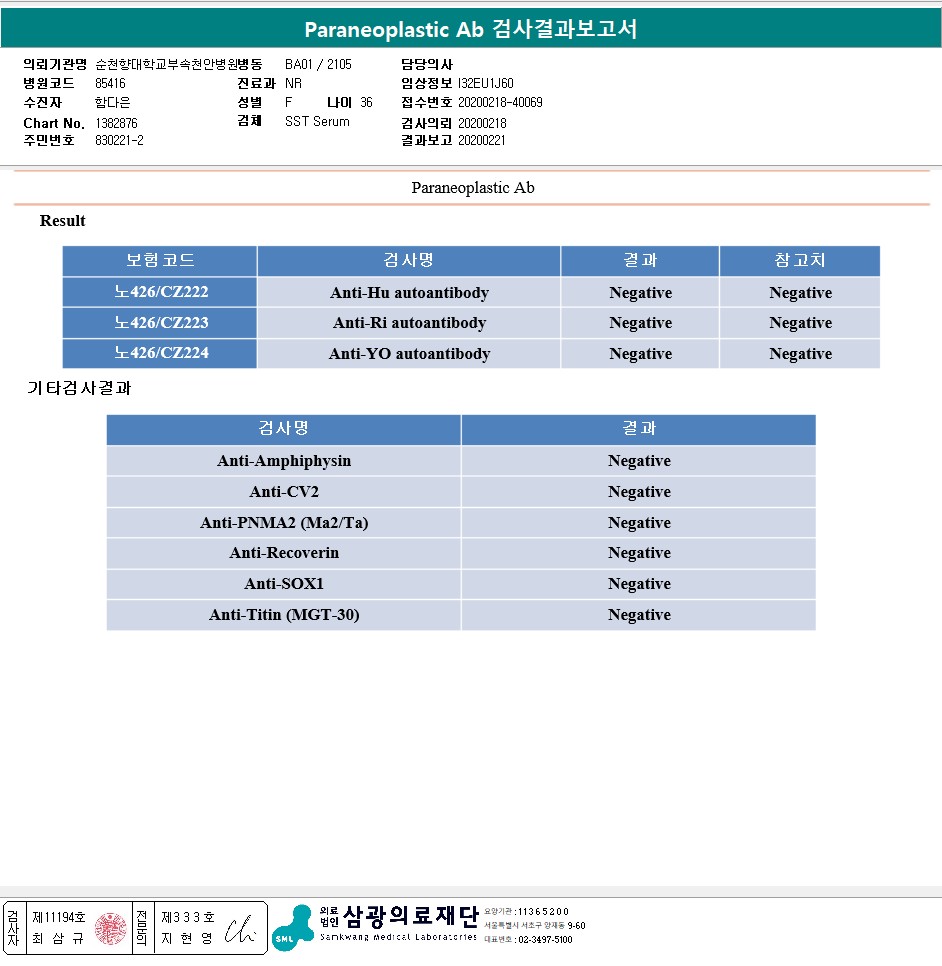Click the Anti-Amphiphysin row name

point(284,461)
